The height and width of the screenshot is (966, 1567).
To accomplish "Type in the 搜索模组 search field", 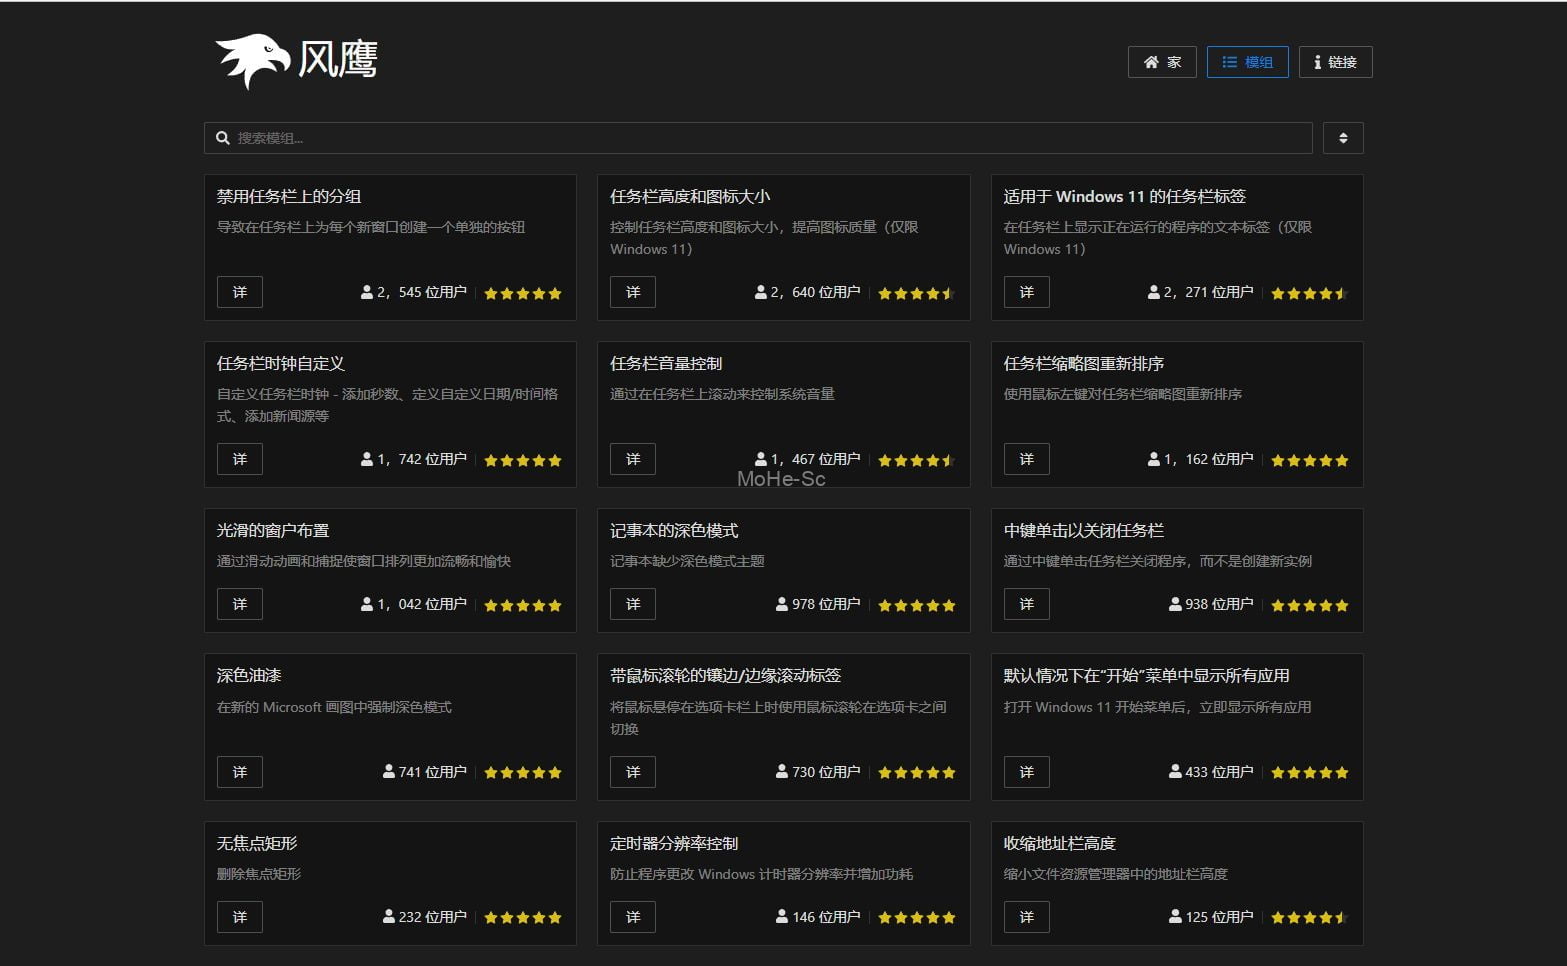I will coord(760,138).
